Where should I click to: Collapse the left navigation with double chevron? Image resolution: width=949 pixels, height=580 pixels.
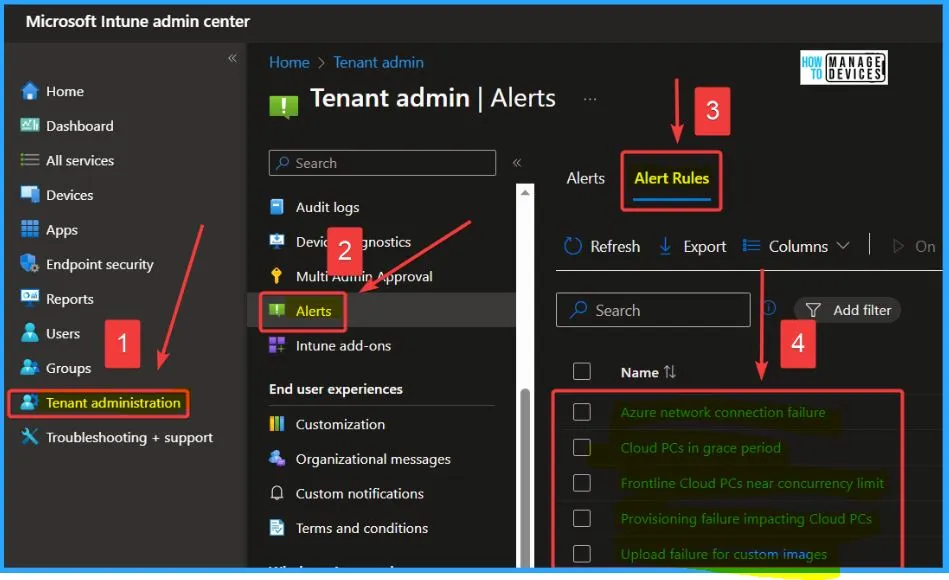click(232, 58)
